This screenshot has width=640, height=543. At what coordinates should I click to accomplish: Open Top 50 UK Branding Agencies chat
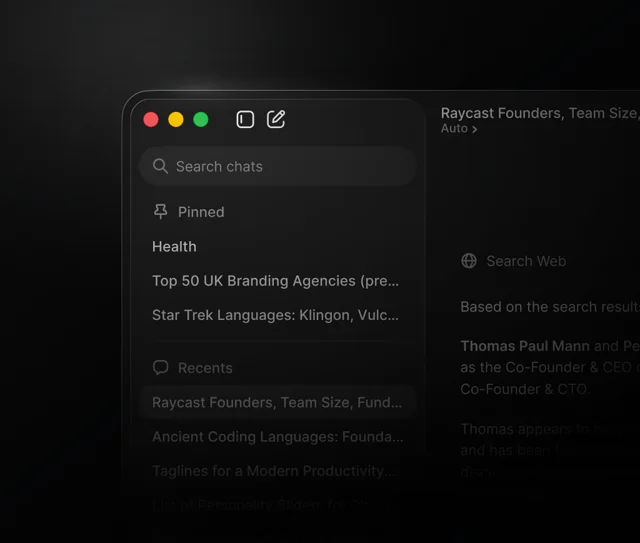coord(276,281)
